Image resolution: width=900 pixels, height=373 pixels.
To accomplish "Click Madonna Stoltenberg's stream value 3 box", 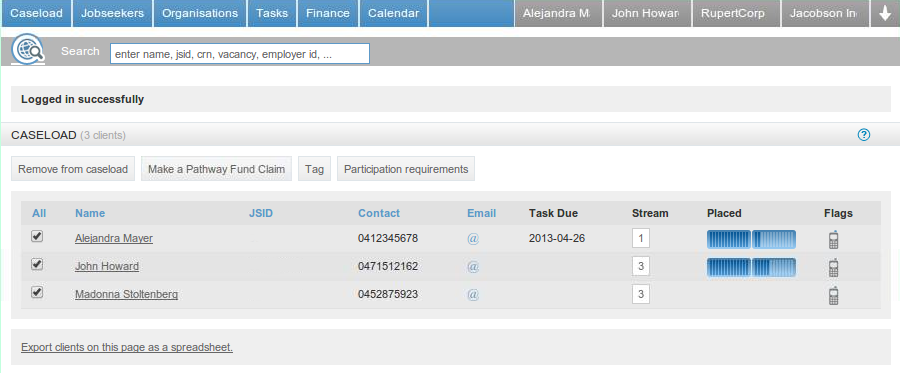I will click(x=641, y=294).
